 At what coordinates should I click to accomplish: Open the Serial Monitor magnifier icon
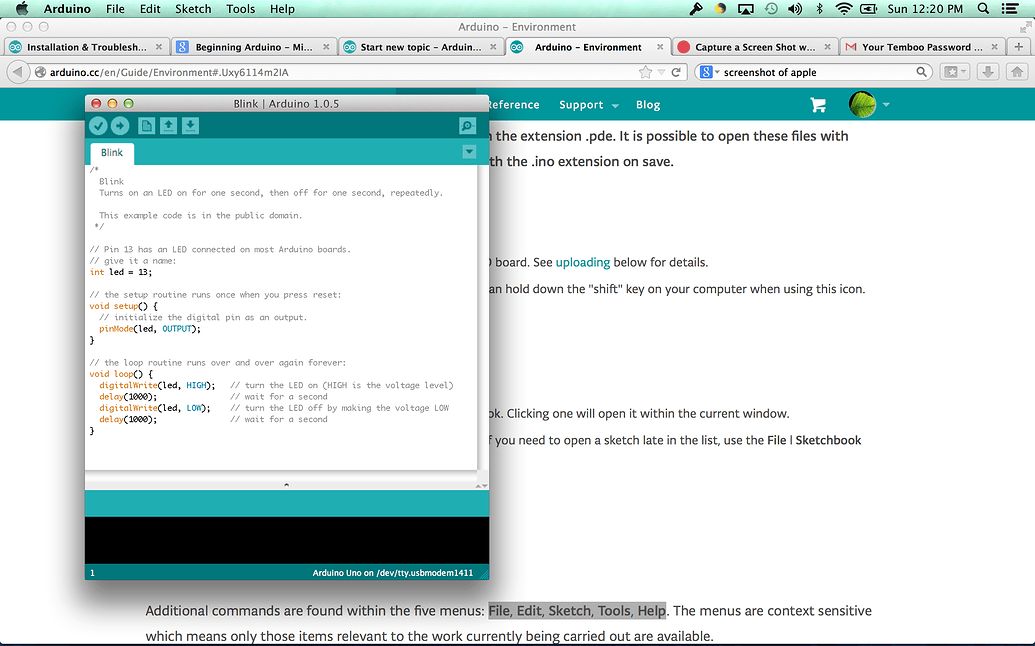[467, 126]
